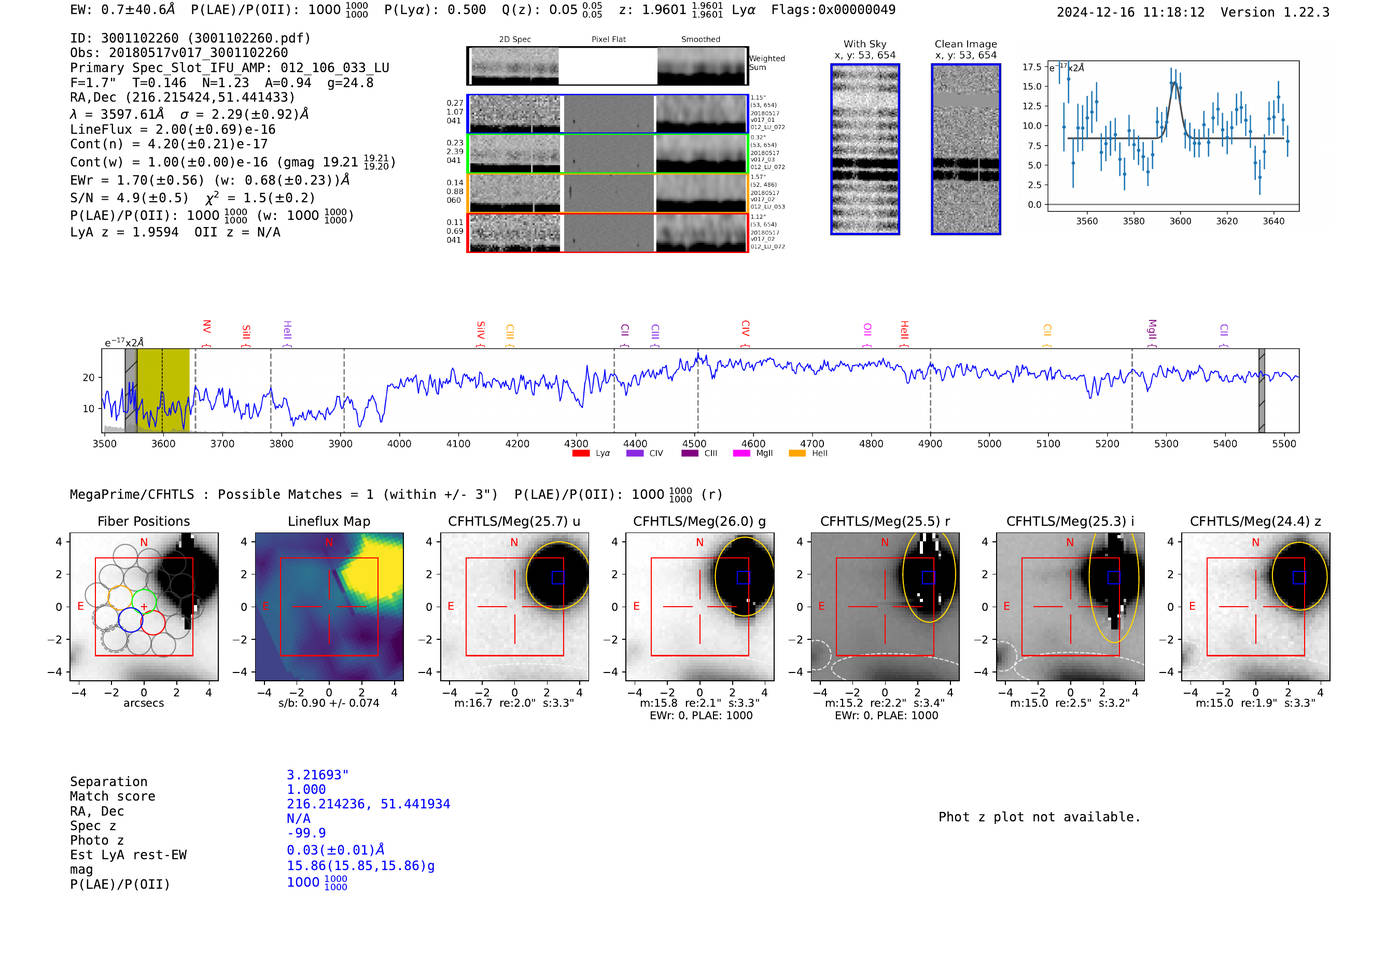
Task: Open the Clean Image cutout
Action: 966,149
